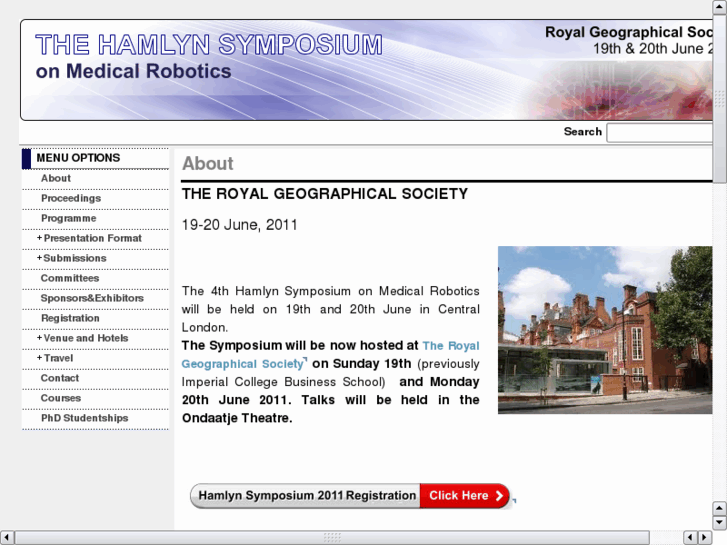727x545 pixels.
Task: Click the horizontal scrollbar thumb
Action: coord(332,537)
